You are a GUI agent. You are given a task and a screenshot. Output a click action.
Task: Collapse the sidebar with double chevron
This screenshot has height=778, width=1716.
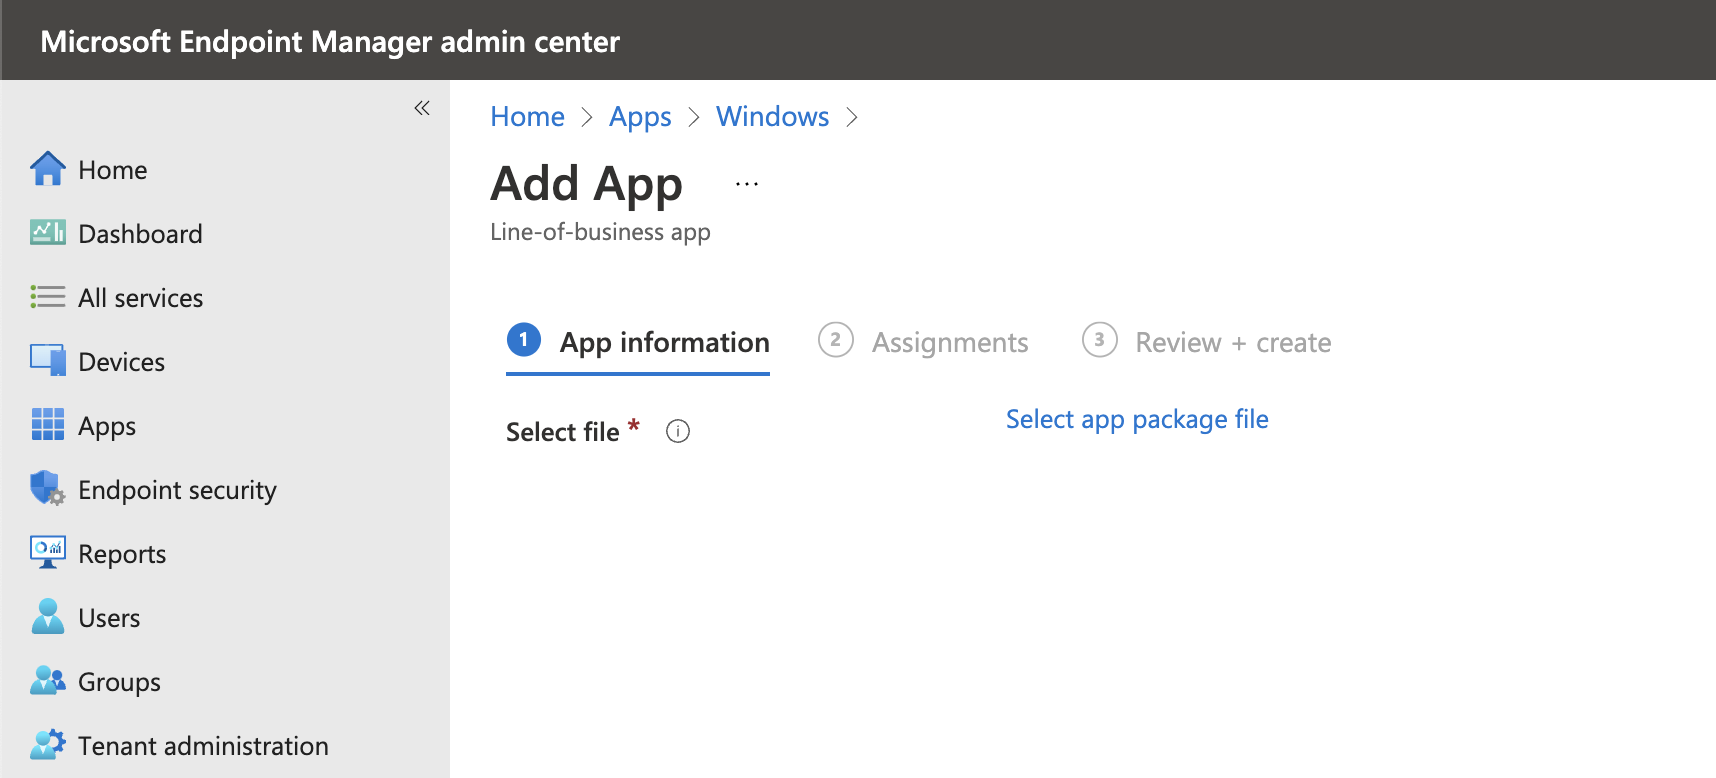coord(422,108)
